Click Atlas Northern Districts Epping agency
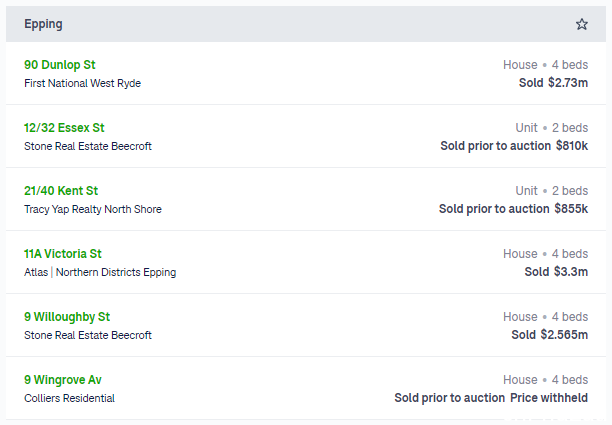 (100, 272)
